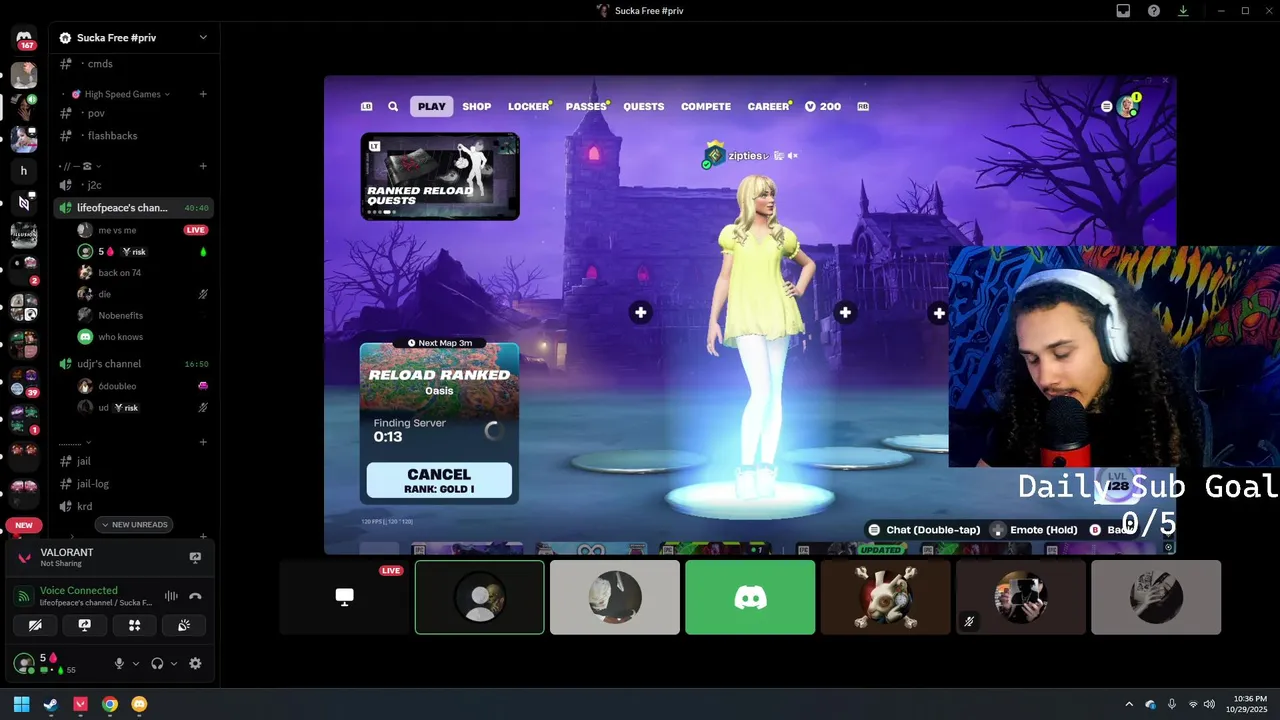
Task: Open the jail-log text channel
Action: click(x=134, y=484)
